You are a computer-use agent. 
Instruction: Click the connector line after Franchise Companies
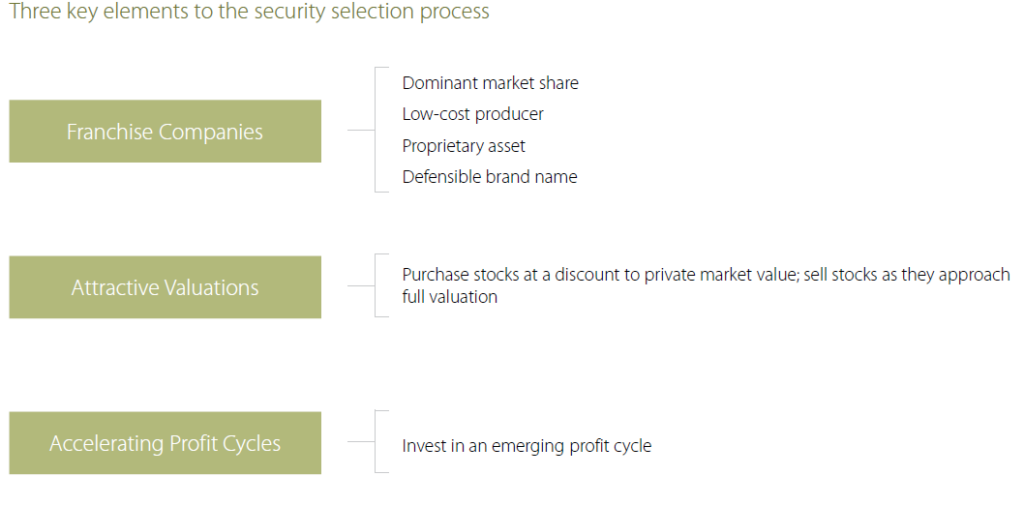[360, 130]
